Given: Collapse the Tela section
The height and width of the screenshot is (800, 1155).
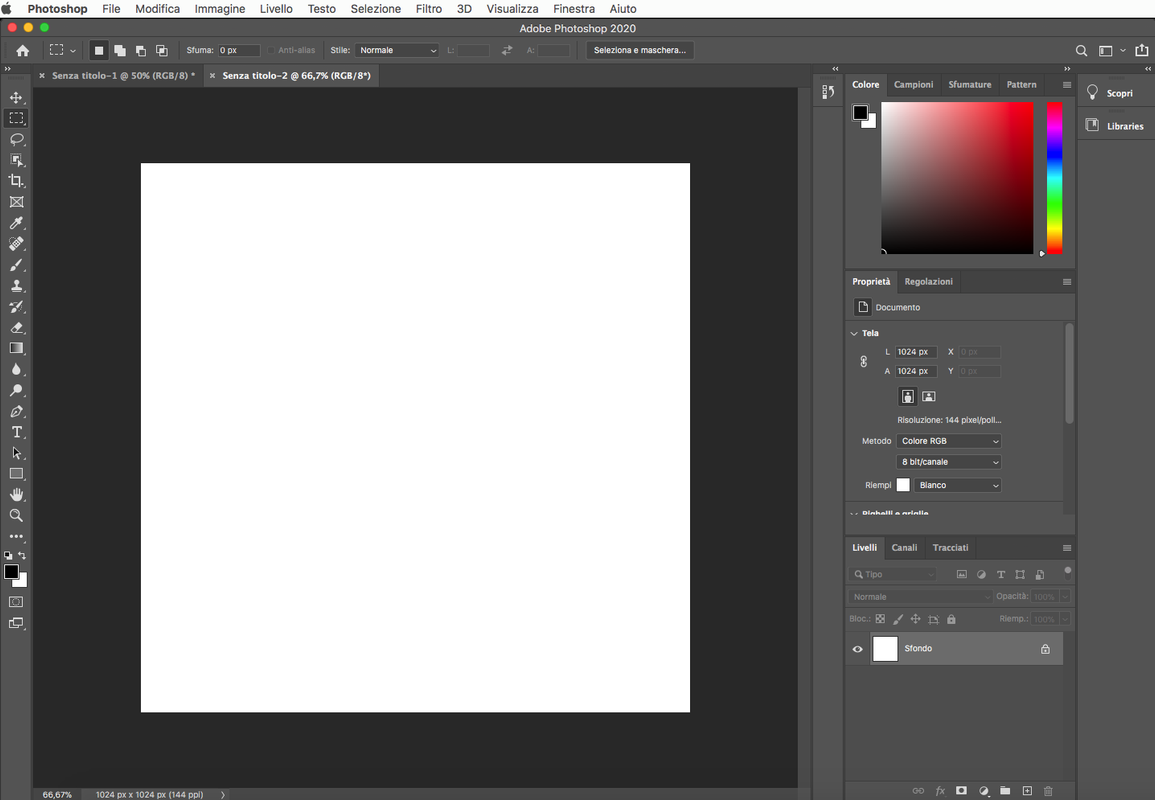Looking at the screenshot, I should coord(854,334).
